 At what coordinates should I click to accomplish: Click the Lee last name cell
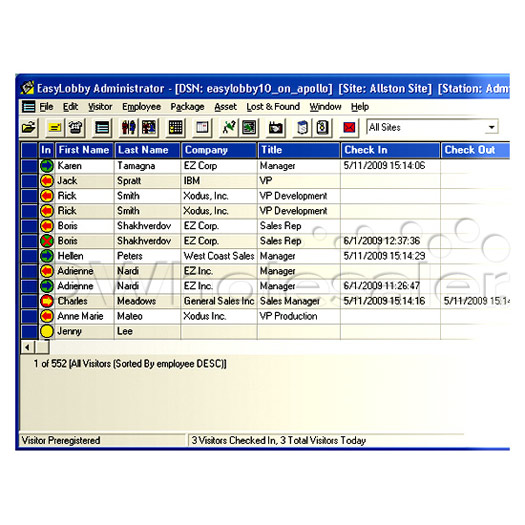tap(147, 331)
